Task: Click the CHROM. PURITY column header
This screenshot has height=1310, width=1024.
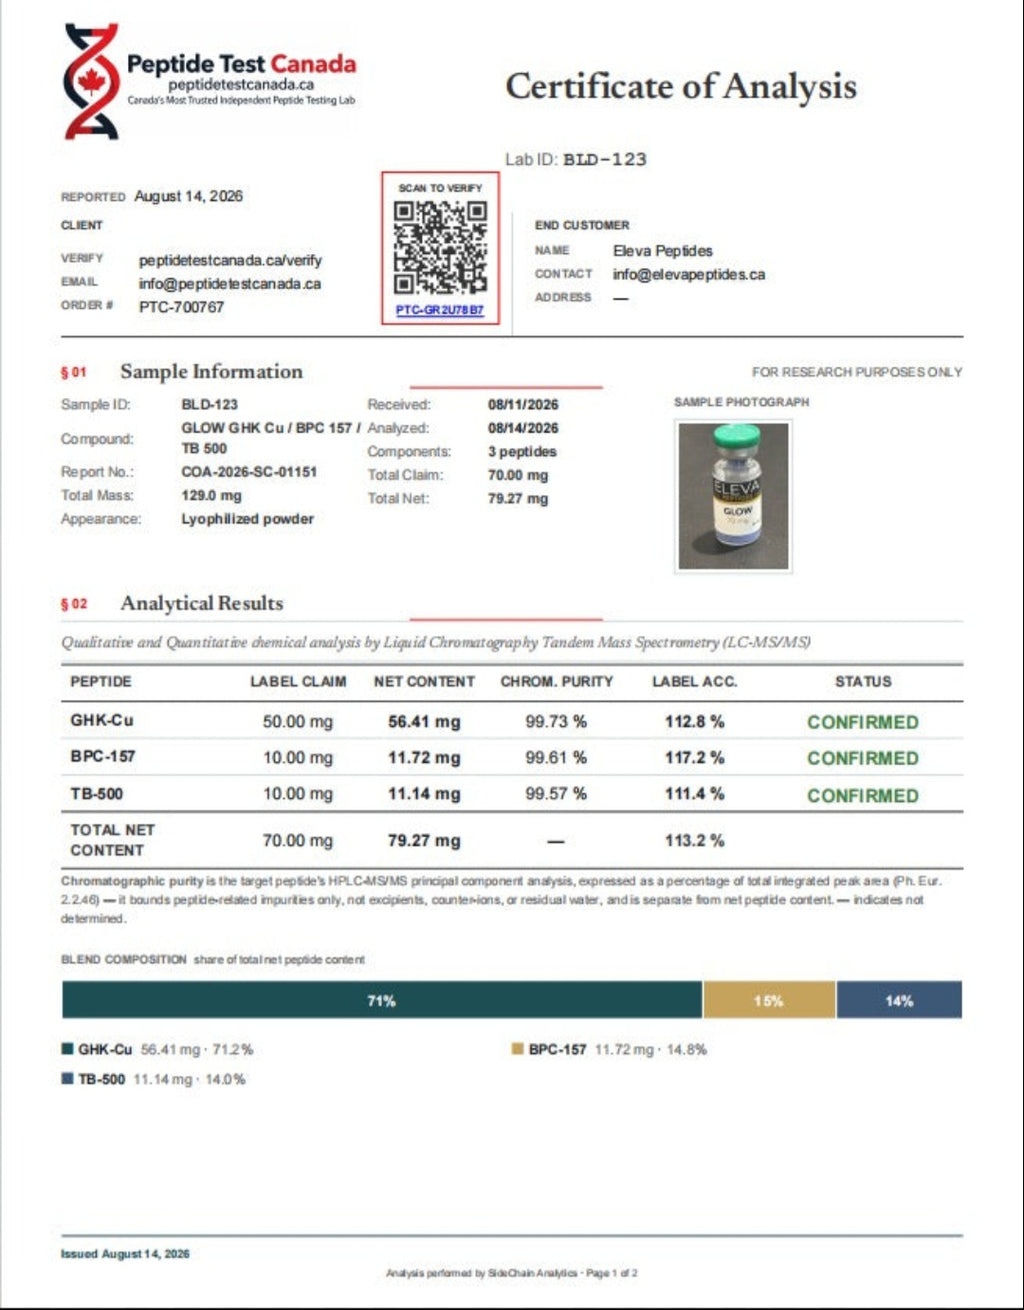Action: click(556, 681)
